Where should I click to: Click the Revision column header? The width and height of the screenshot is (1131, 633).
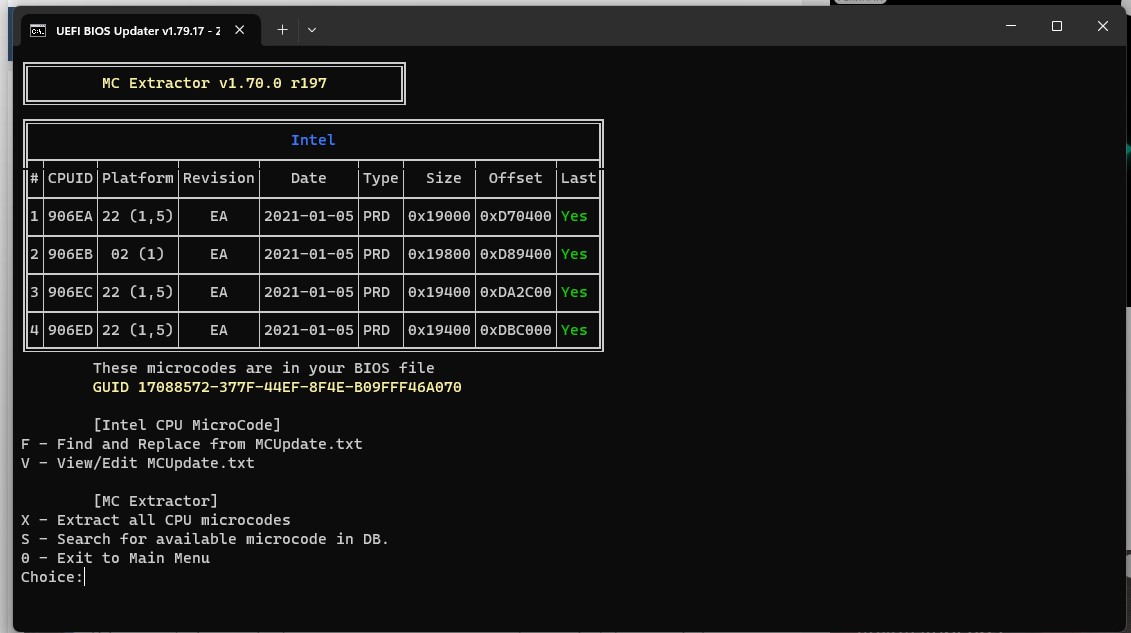point(219,178)
